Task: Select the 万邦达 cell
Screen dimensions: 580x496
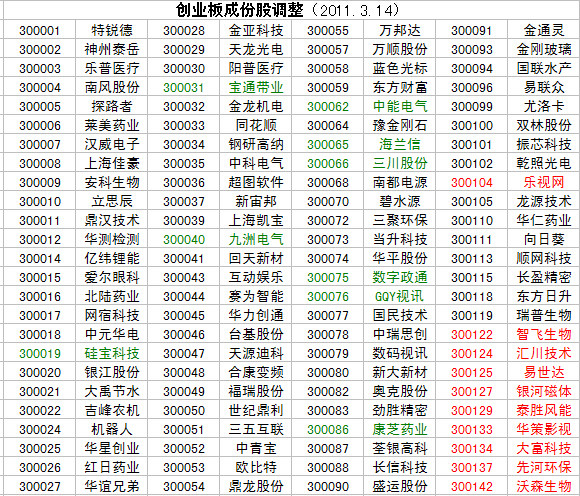Action: (400, 30)
